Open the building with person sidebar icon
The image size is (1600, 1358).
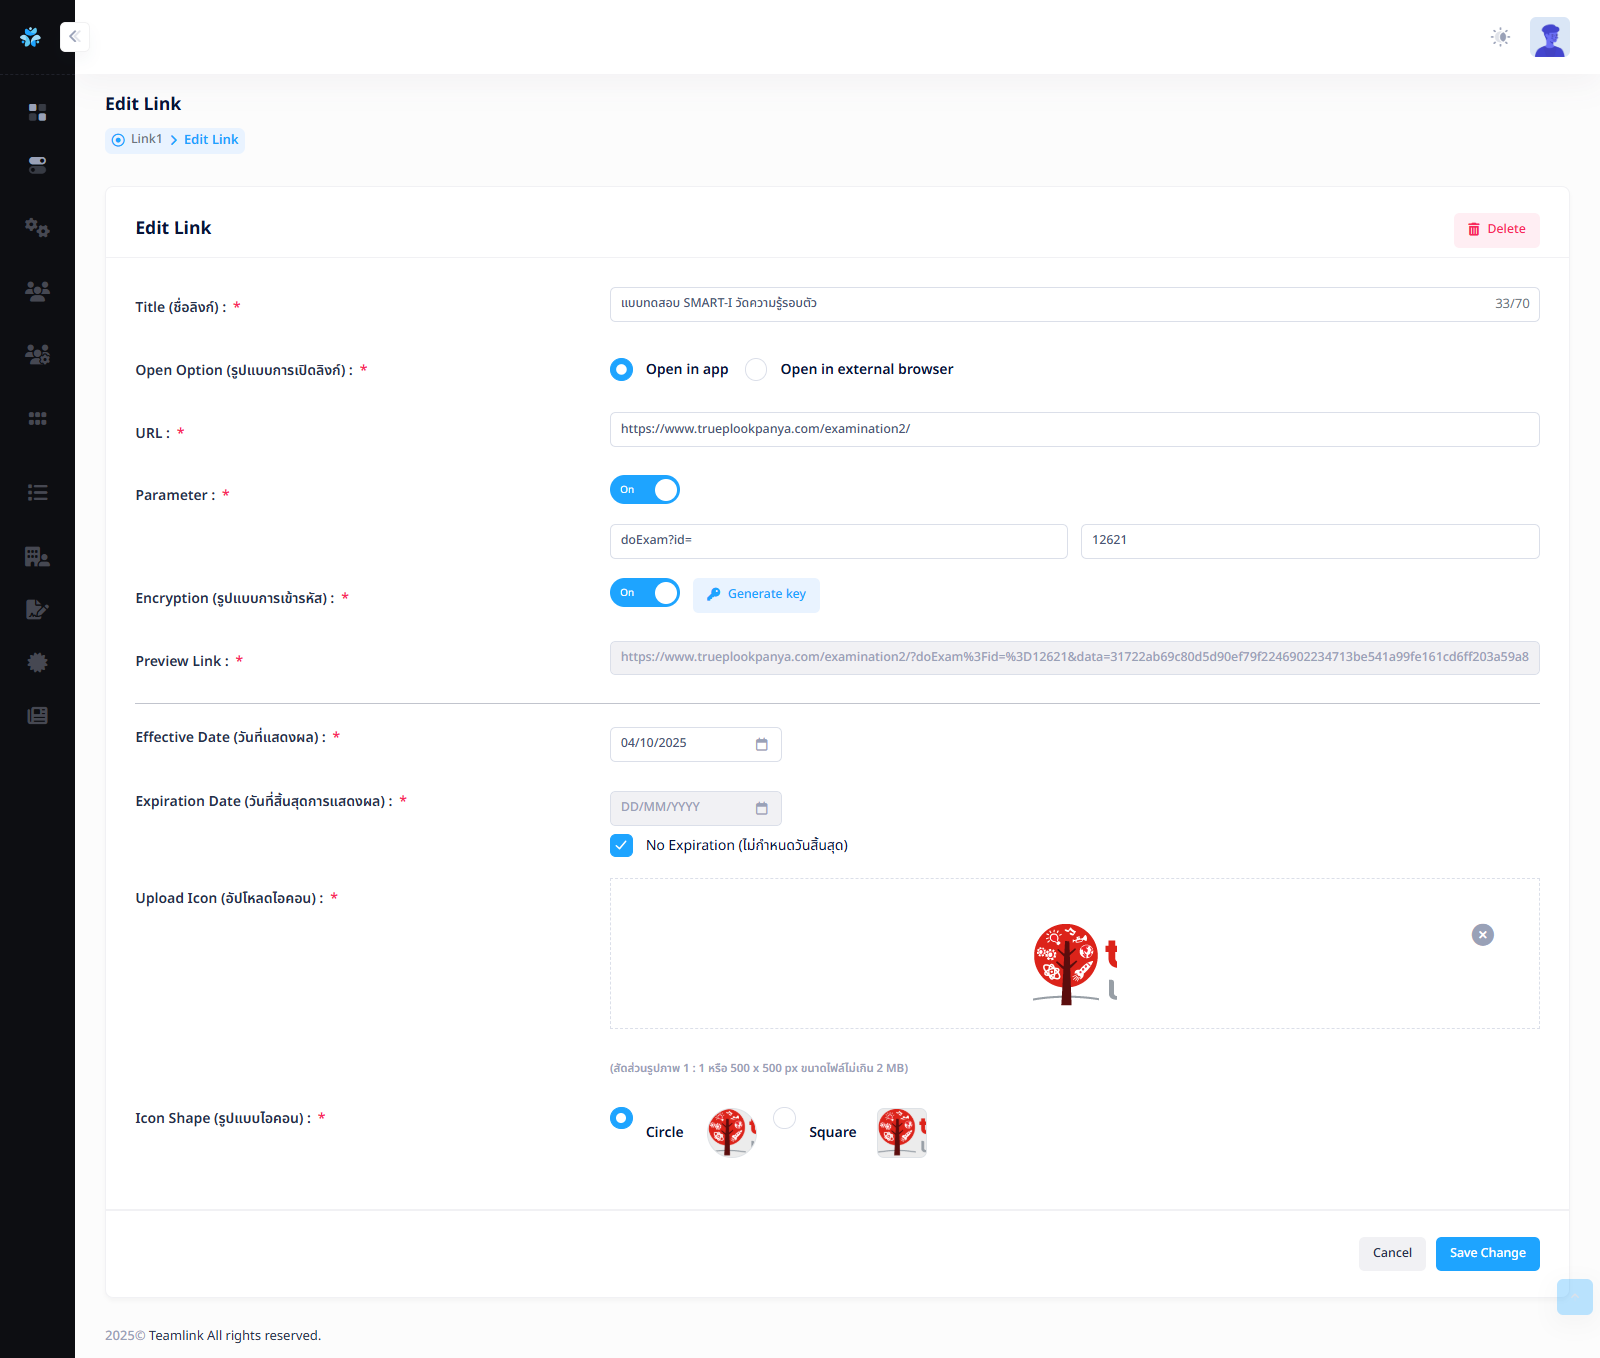click(x=37, y=556)
